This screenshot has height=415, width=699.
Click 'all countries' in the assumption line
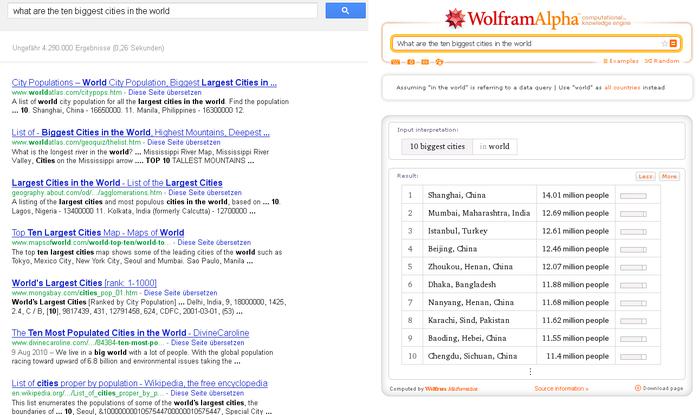tap(622, 87)
